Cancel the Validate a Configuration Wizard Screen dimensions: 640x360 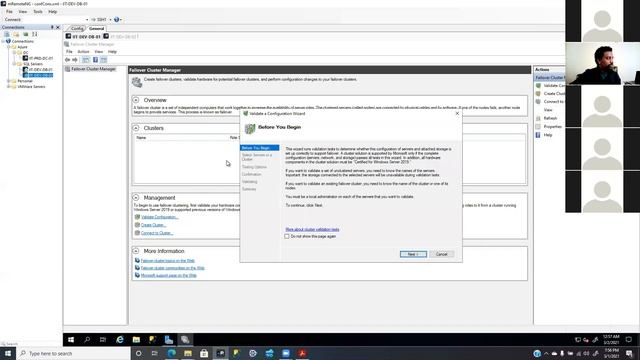(x=441, y=254)
